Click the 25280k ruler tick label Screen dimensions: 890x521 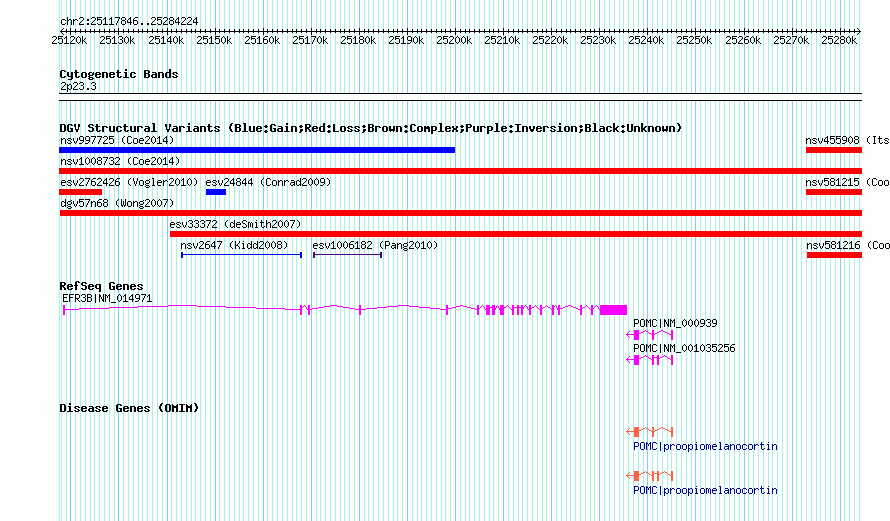click(839, 40)
